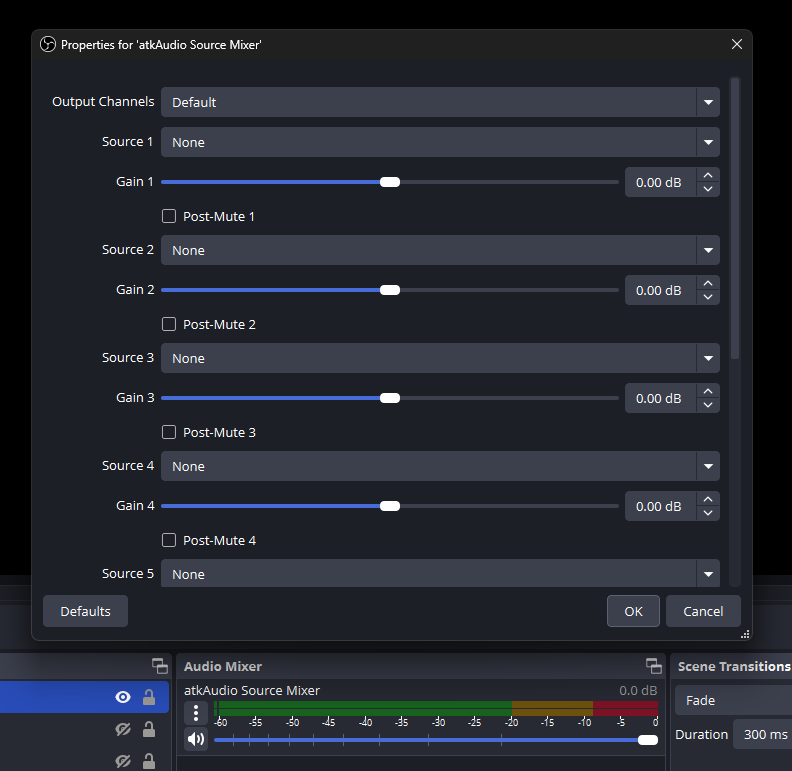The height and width of the screenshot is (771, 792).
Task: Open the Output Channels dropdown
Action: pos(439,102)
